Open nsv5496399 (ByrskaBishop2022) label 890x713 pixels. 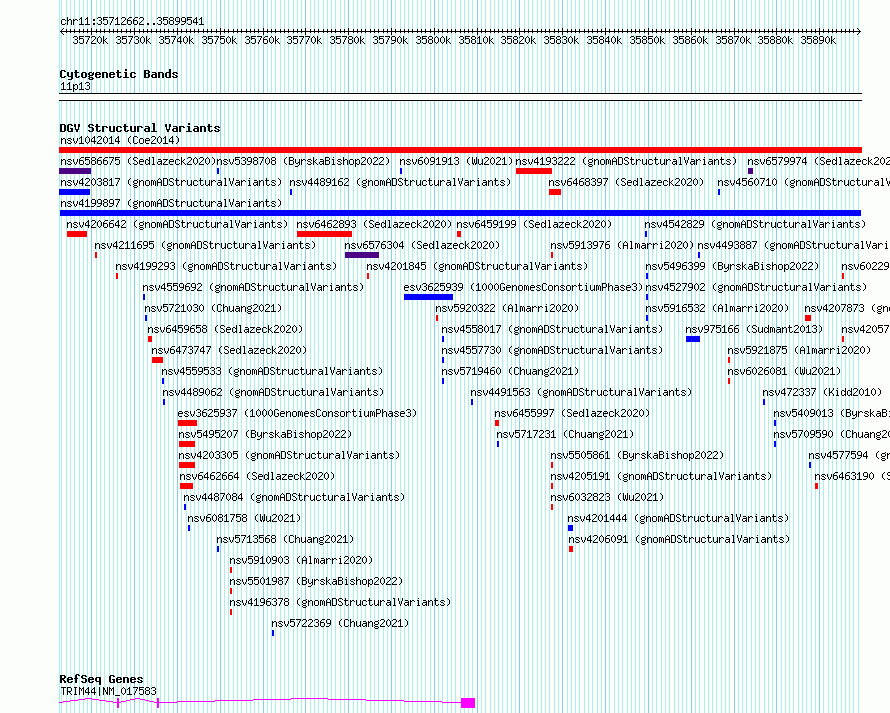732,266
